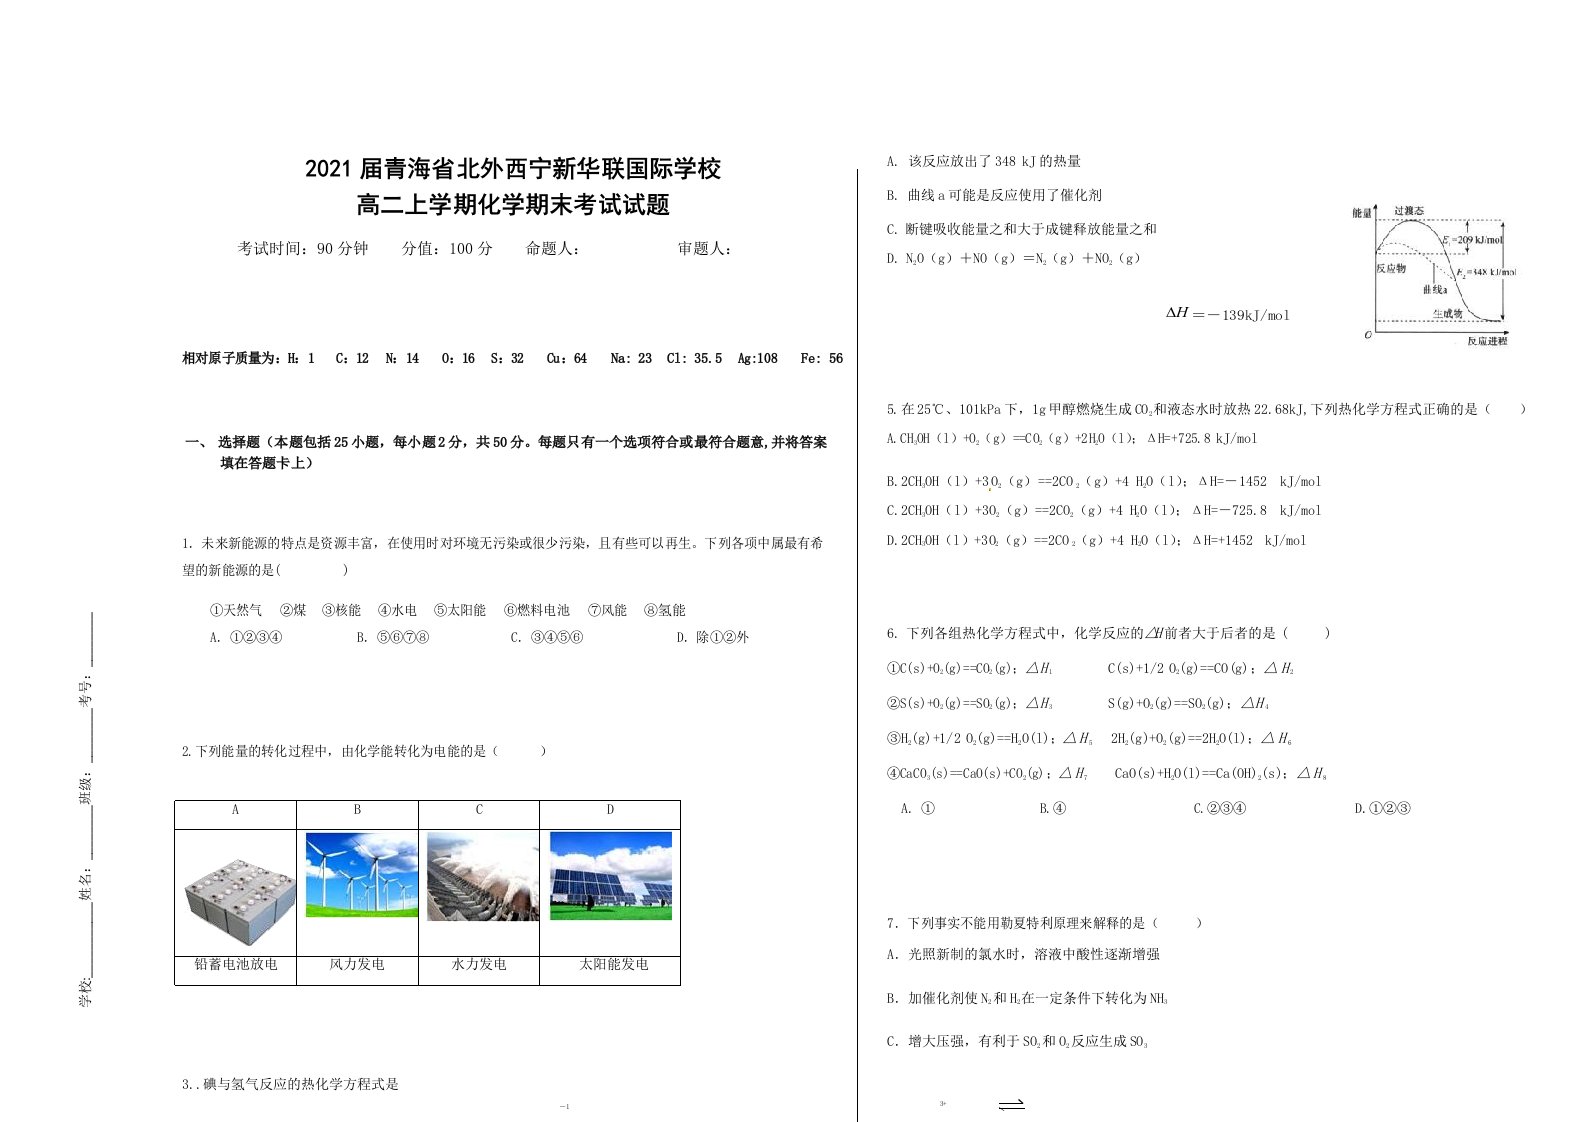Click the vertical margin label '考号：'
The image size is (1588, 1122).
coord(86,689)
